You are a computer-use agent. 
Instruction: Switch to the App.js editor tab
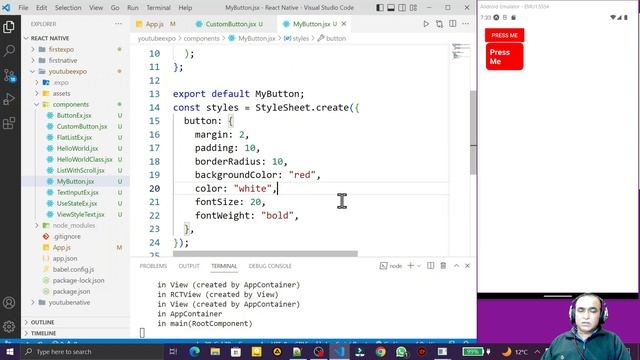(x=155, y=24)
